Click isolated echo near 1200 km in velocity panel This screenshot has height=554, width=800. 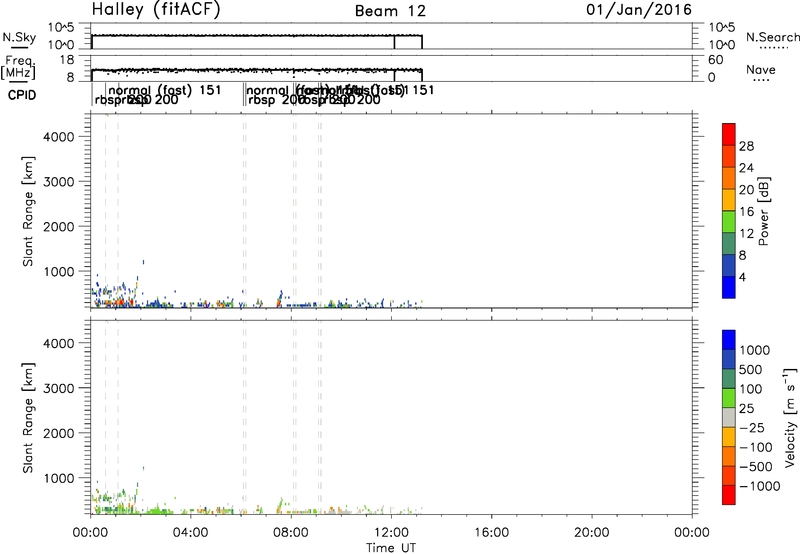(143, 468)
